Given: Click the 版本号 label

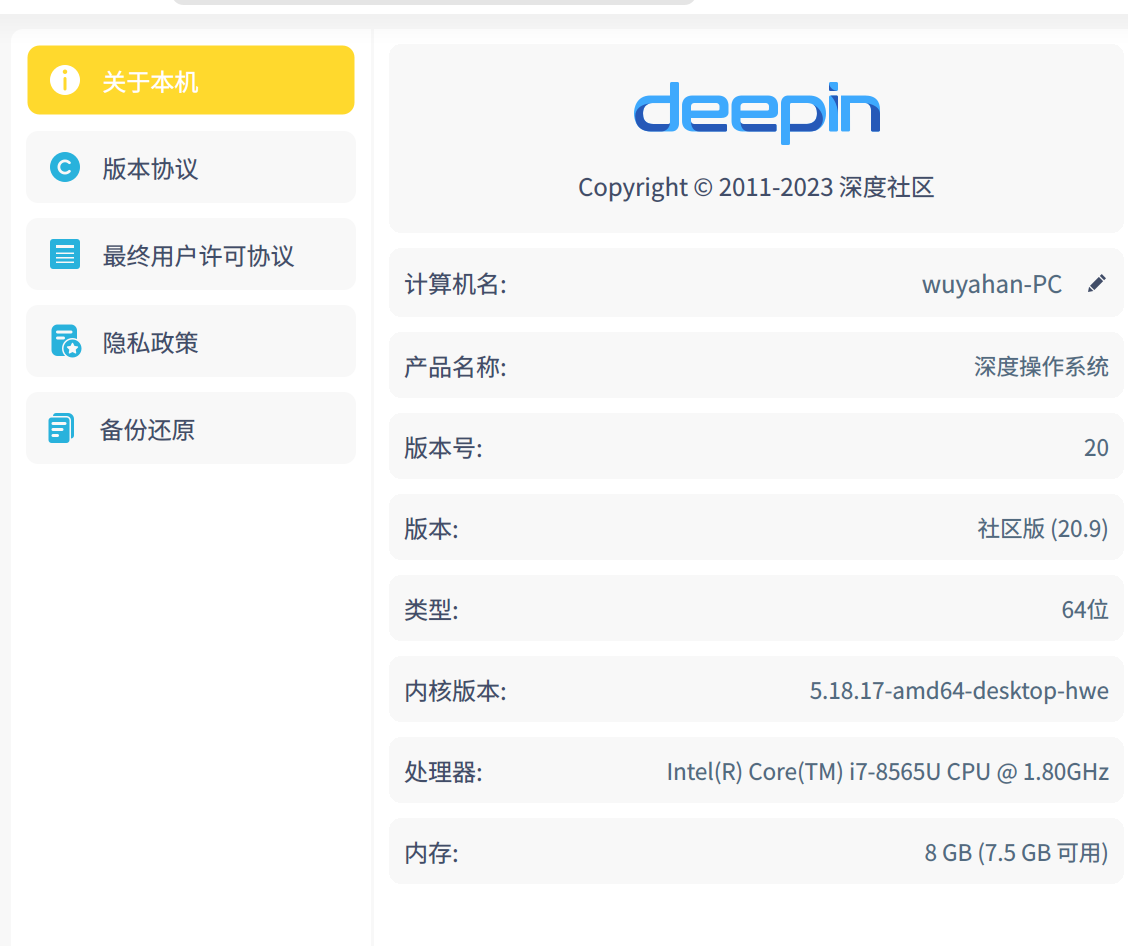Looking at the screenshot, I should (x=443, y=448).
